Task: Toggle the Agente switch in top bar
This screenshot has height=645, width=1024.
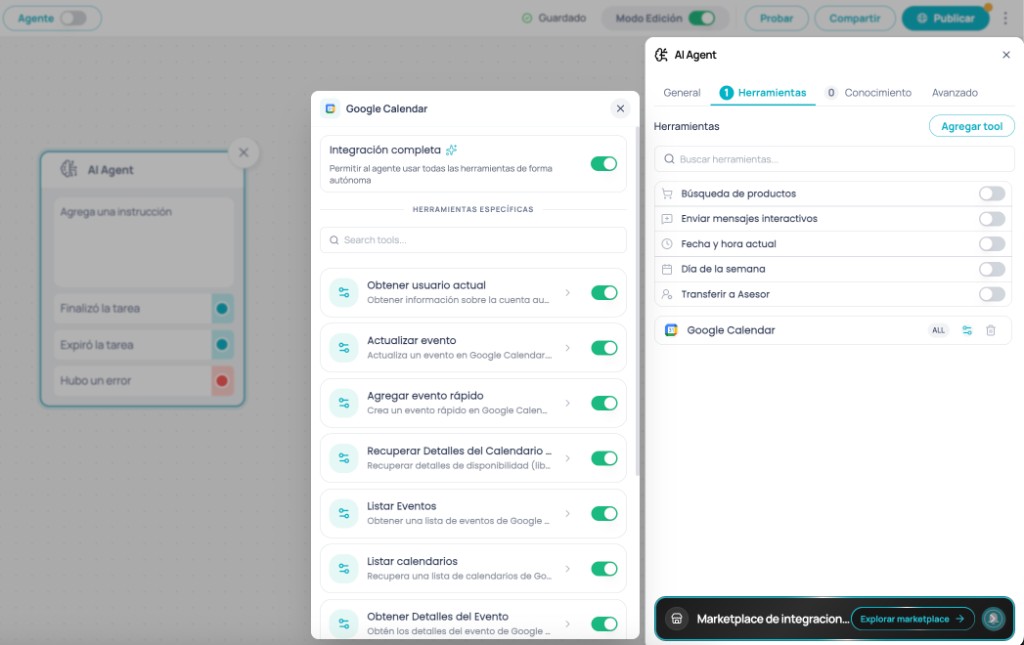Action: pyautogui.click(x=73, y=18)
